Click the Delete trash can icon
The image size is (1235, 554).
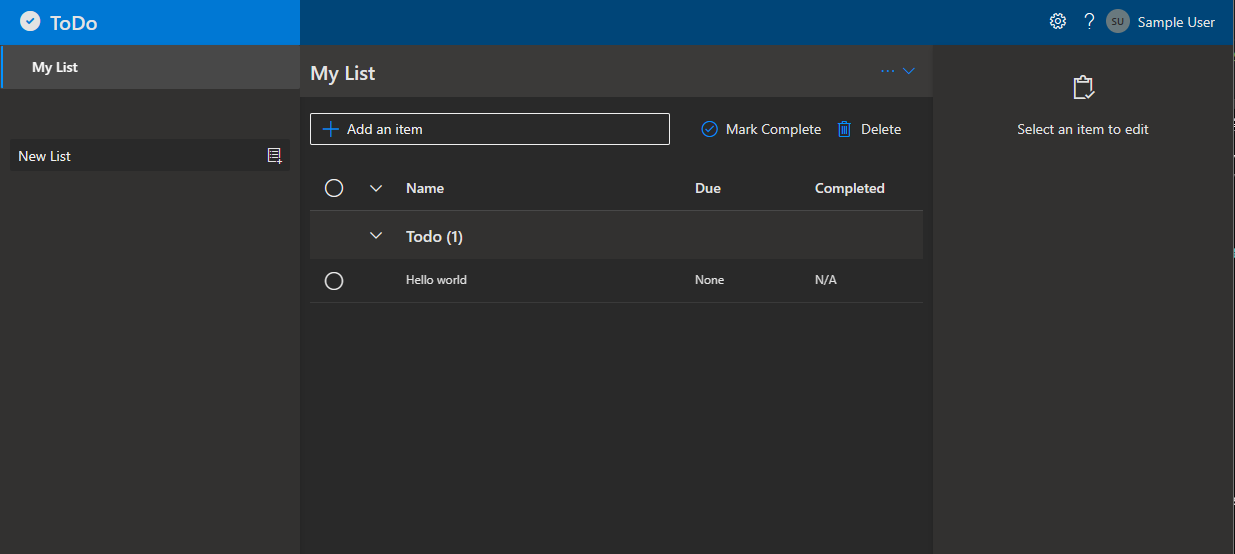tap(844, 129)
